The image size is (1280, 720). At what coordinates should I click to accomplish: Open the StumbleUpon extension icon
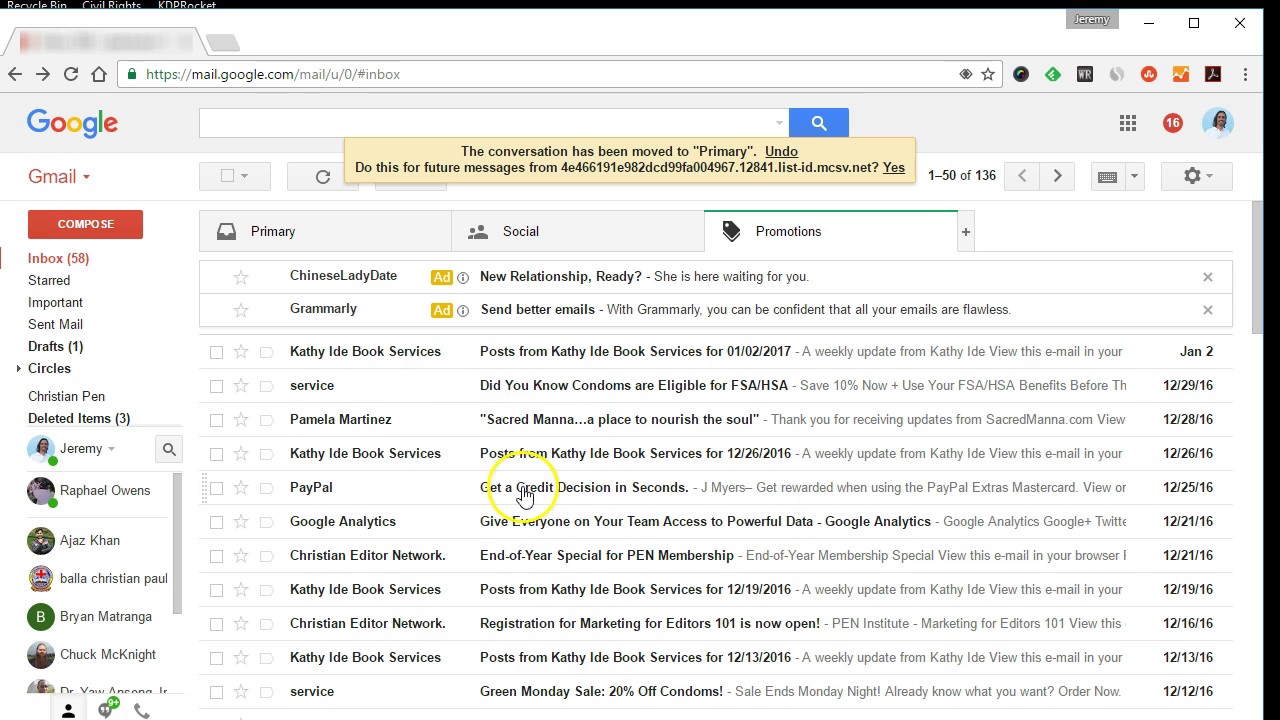click(x=1149, y=74)
